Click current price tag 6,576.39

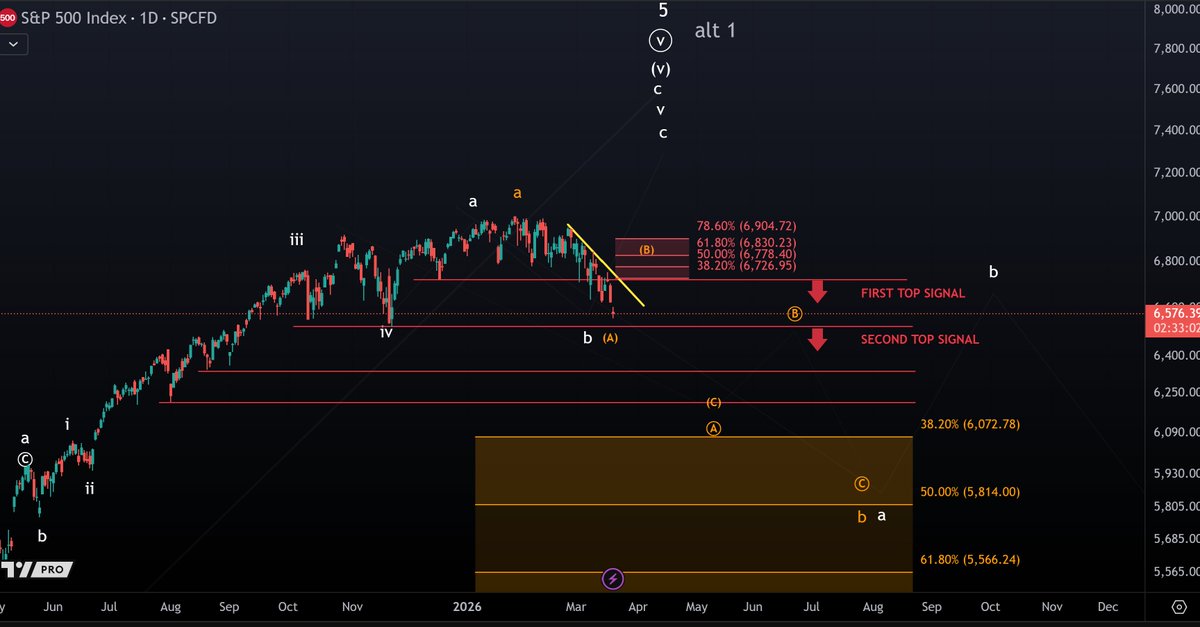click(x=1176, y=313)
